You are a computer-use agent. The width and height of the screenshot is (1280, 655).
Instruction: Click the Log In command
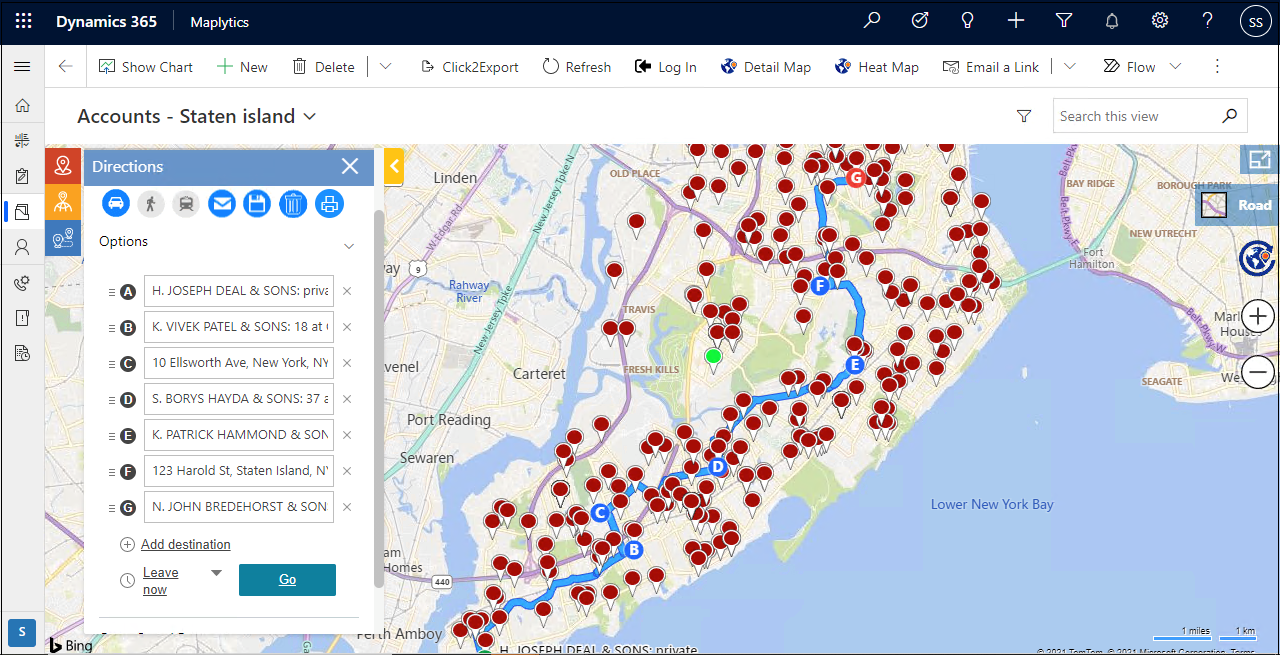coord(665,67)
